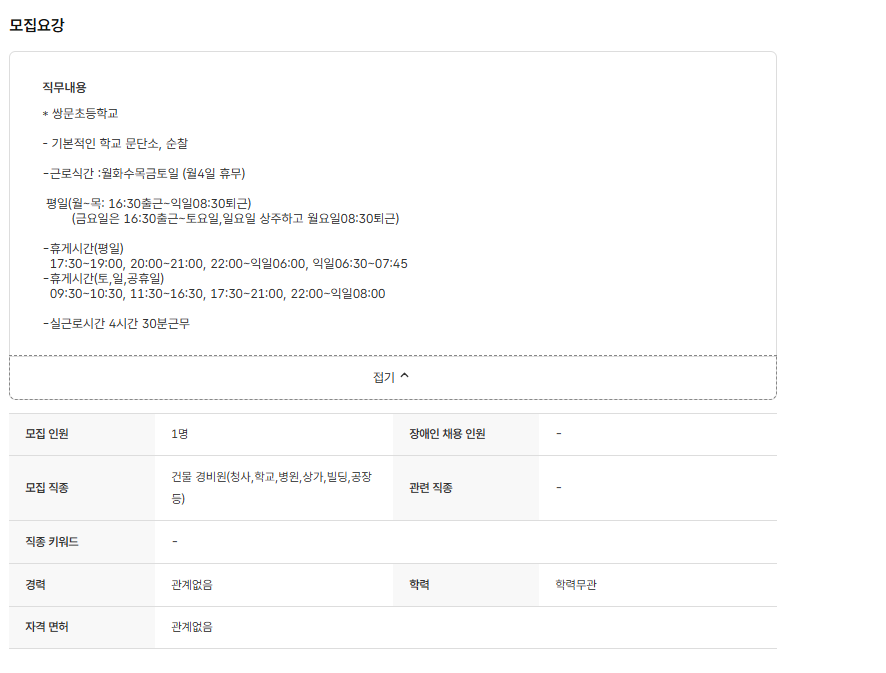Viewport: 886px width, 673px height.
Task: Select the 학력무관 education value
Action: point(576,585)
